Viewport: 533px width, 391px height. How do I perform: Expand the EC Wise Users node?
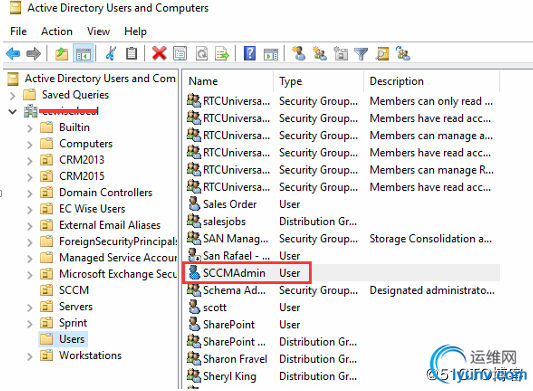[30, 210]
